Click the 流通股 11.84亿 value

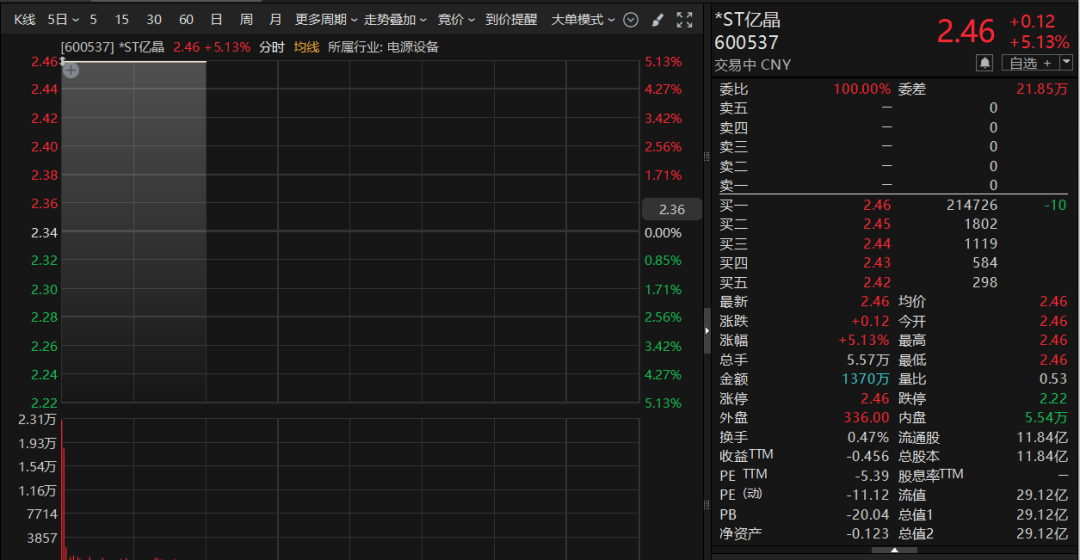[1042, 437]
